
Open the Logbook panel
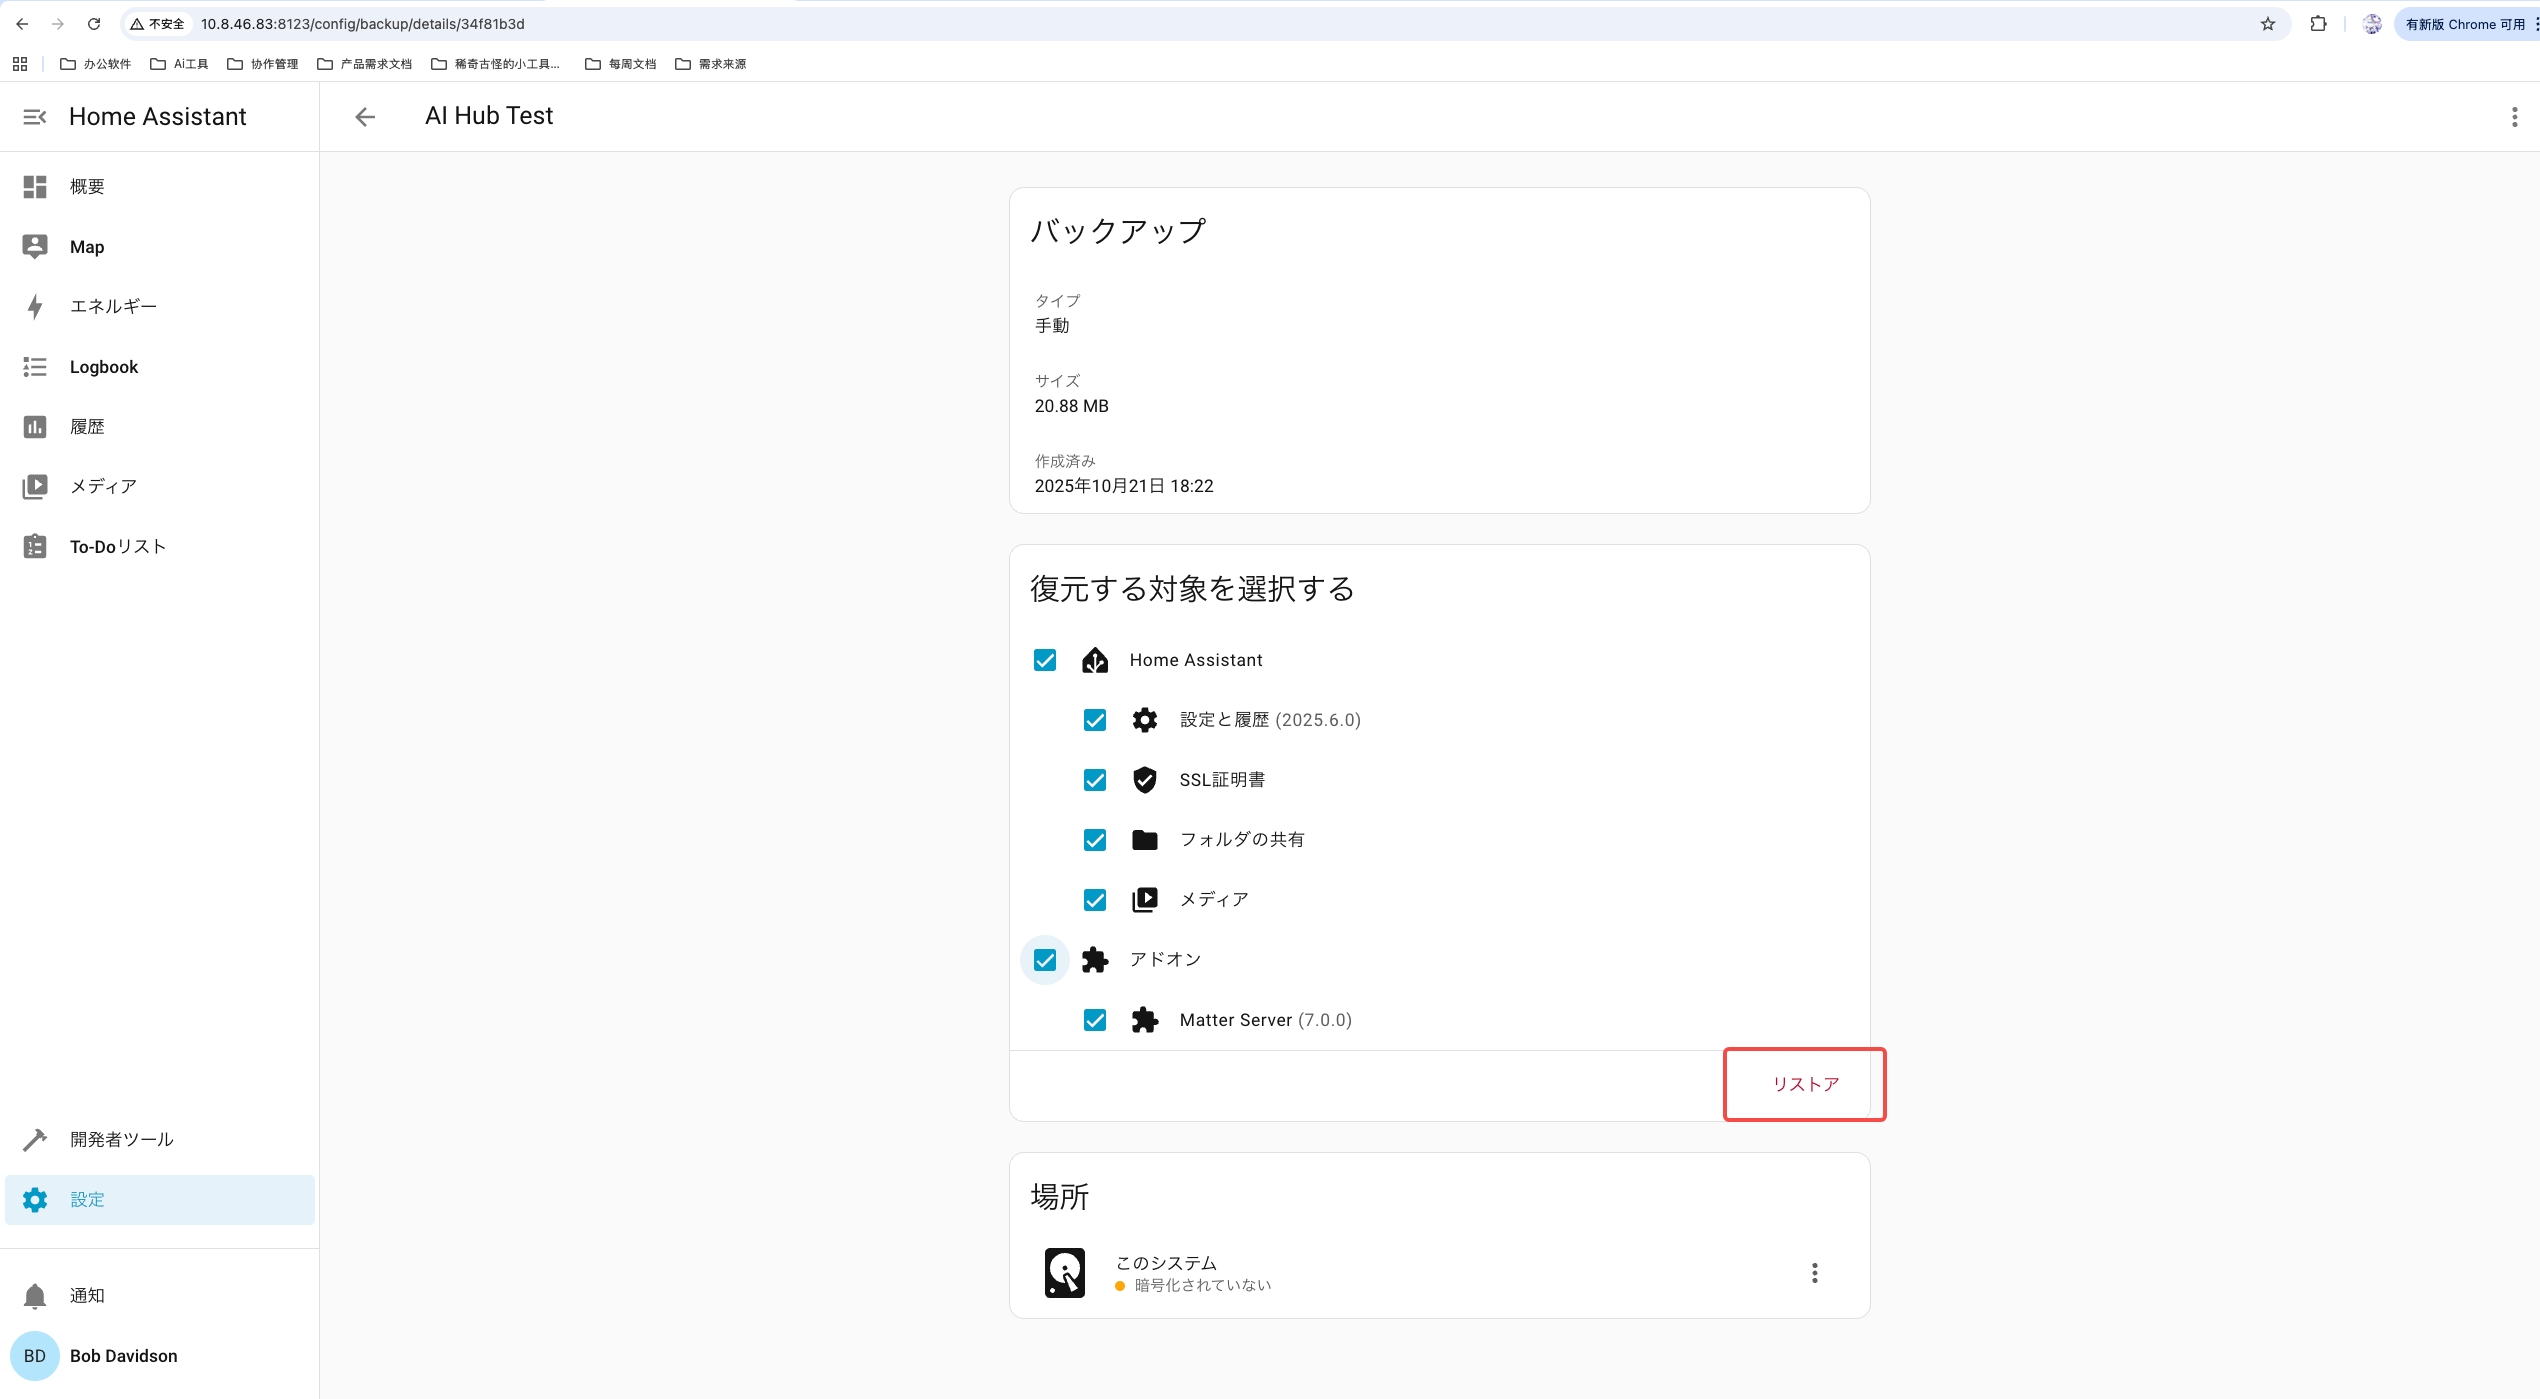160,367
